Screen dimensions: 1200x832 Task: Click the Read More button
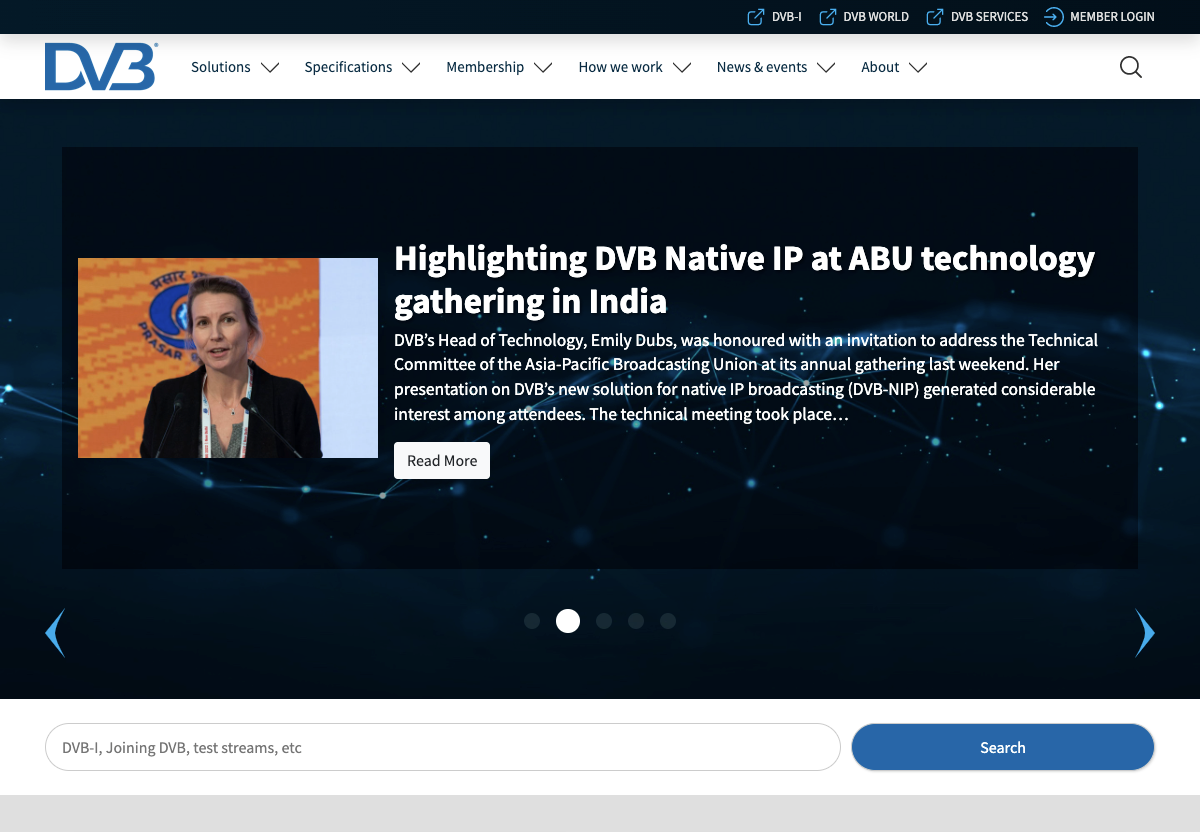point(441,460)
